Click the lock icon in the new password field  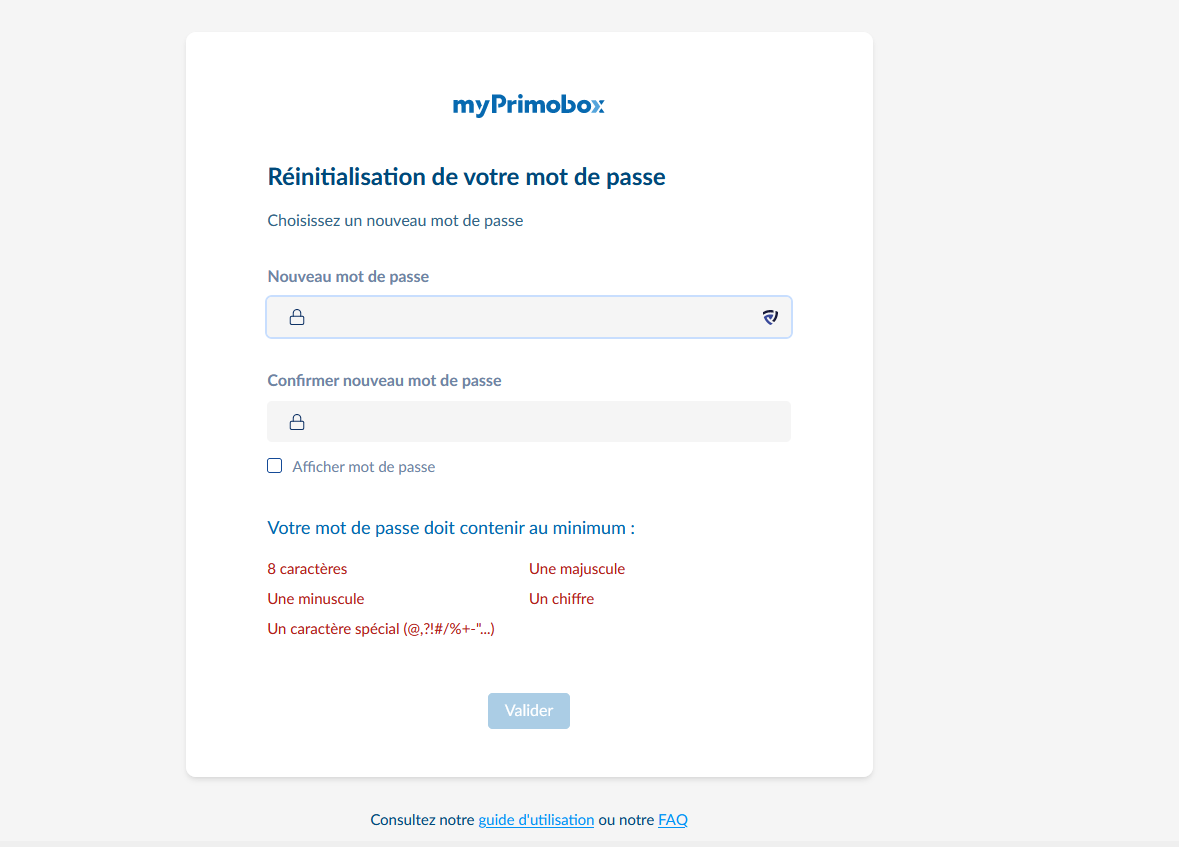click(297, 318)
